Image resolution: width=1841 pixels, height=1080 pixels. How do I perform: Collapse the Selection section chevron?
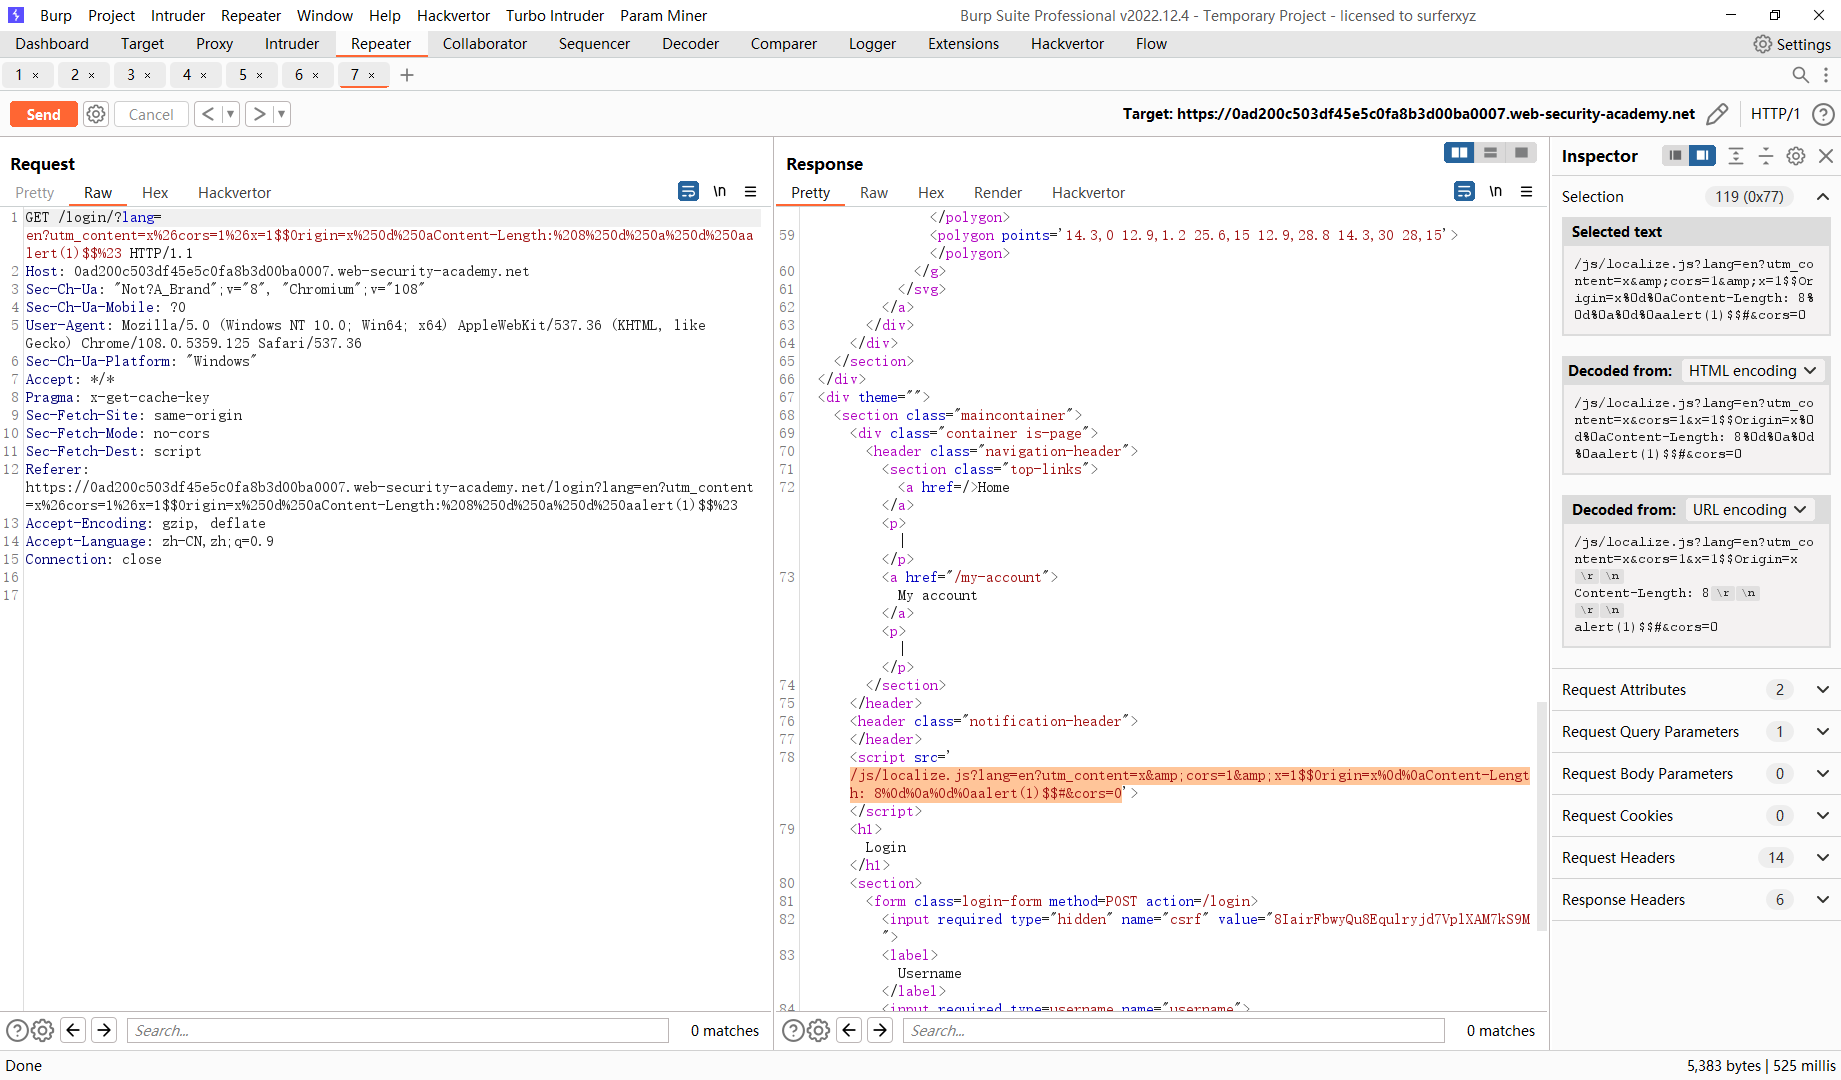pyautogui.click(x=1823, y=197)
